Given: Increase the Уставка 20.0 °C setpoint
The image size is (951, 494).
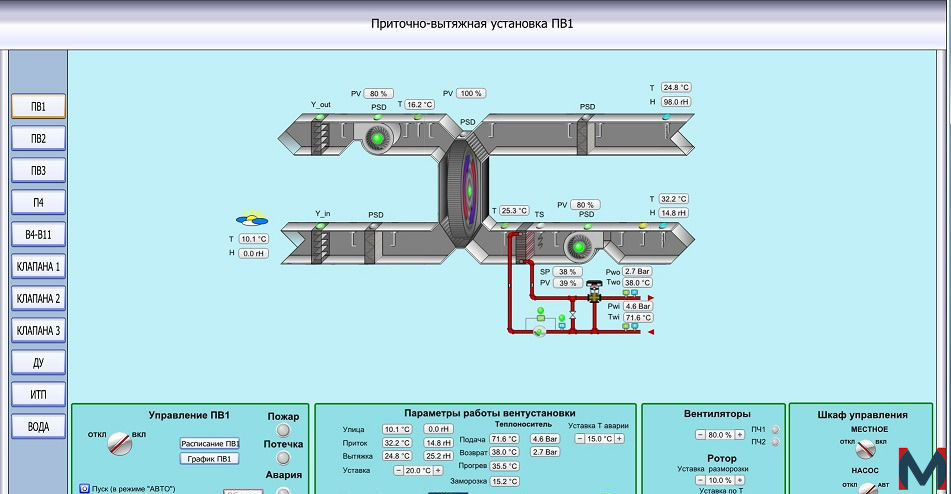Looking at the screenshot, I should click(438, 470).
